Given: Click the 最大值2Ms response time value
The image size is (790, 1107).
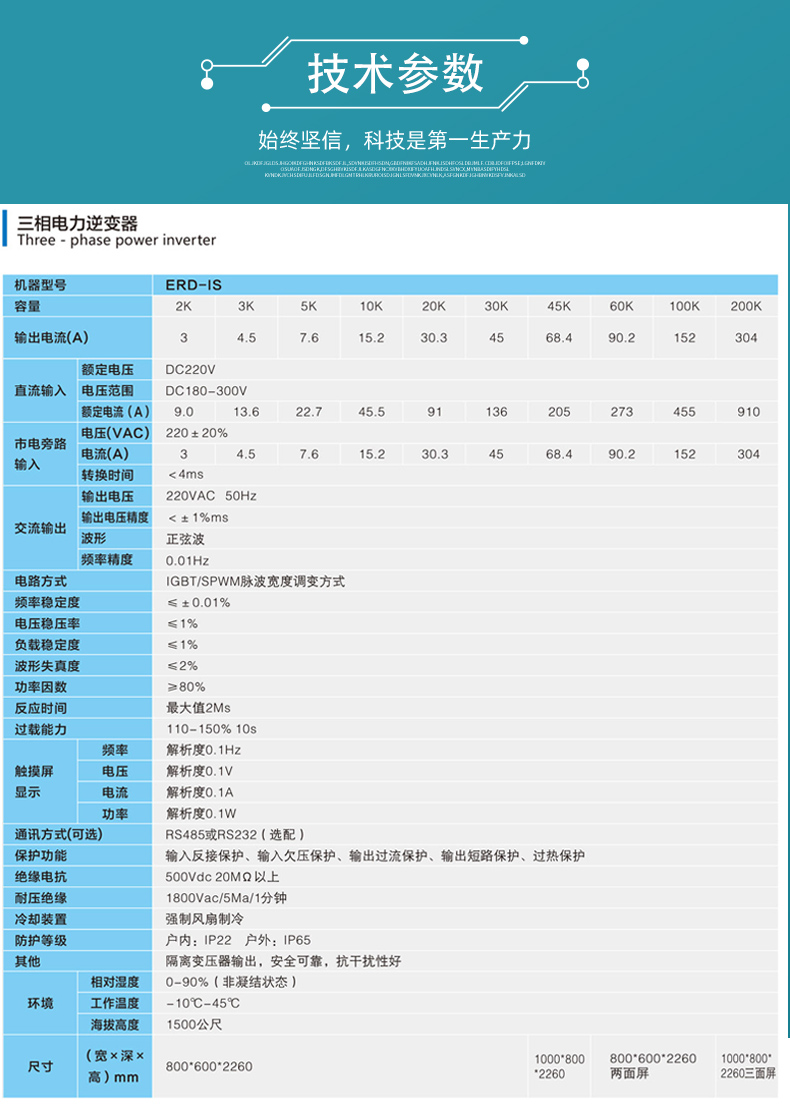Looking at the screenshot, I should point(198,707).
